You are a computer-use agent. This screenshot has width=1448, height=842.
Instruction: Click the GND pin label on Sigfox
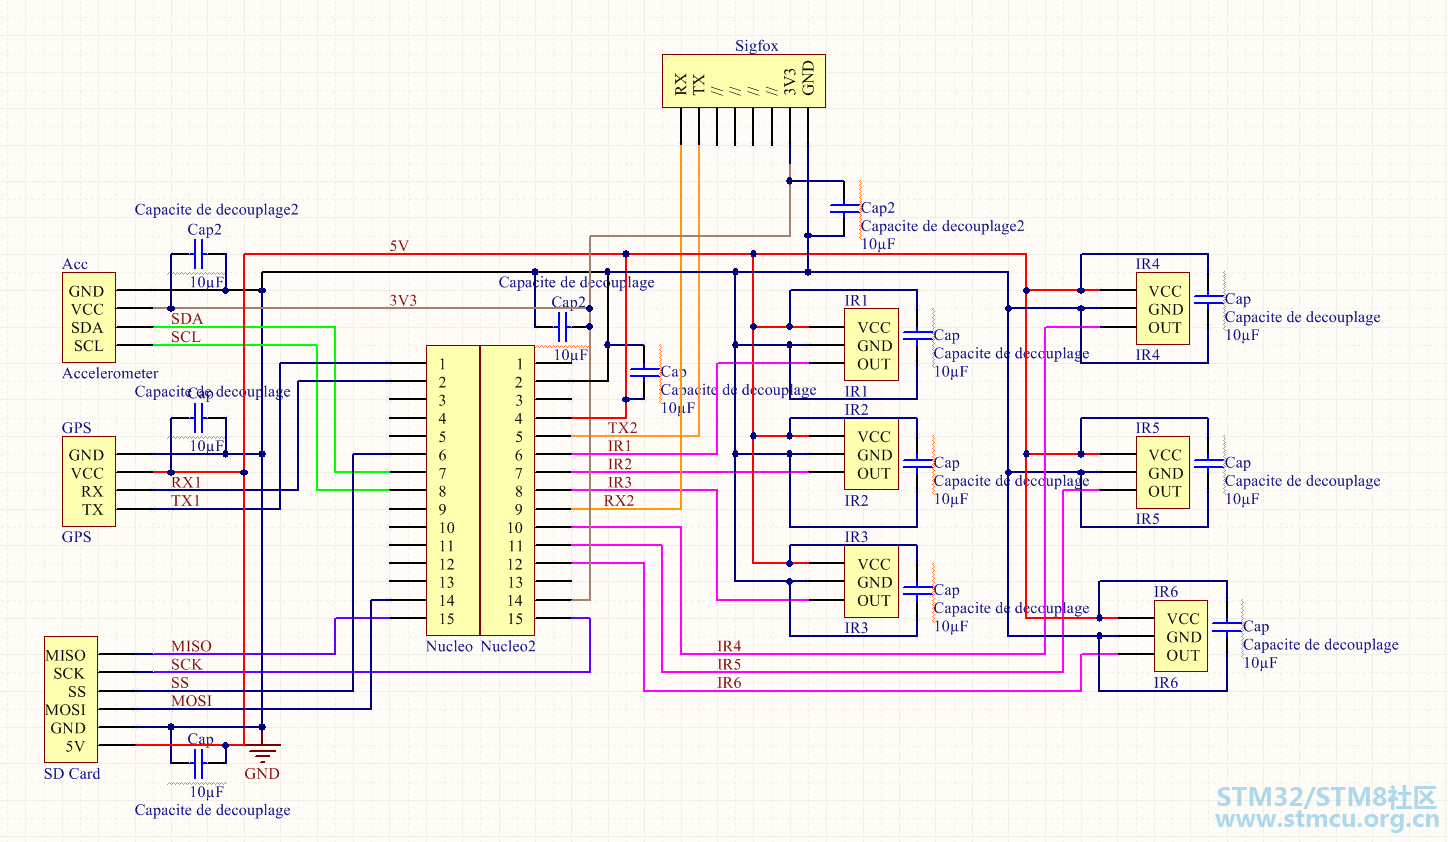(x=808, y=78)
